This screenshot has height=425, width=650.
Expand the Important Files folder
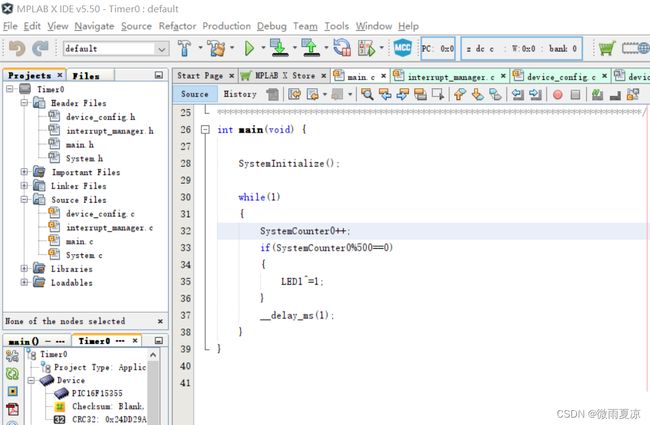tap(24, 171)
